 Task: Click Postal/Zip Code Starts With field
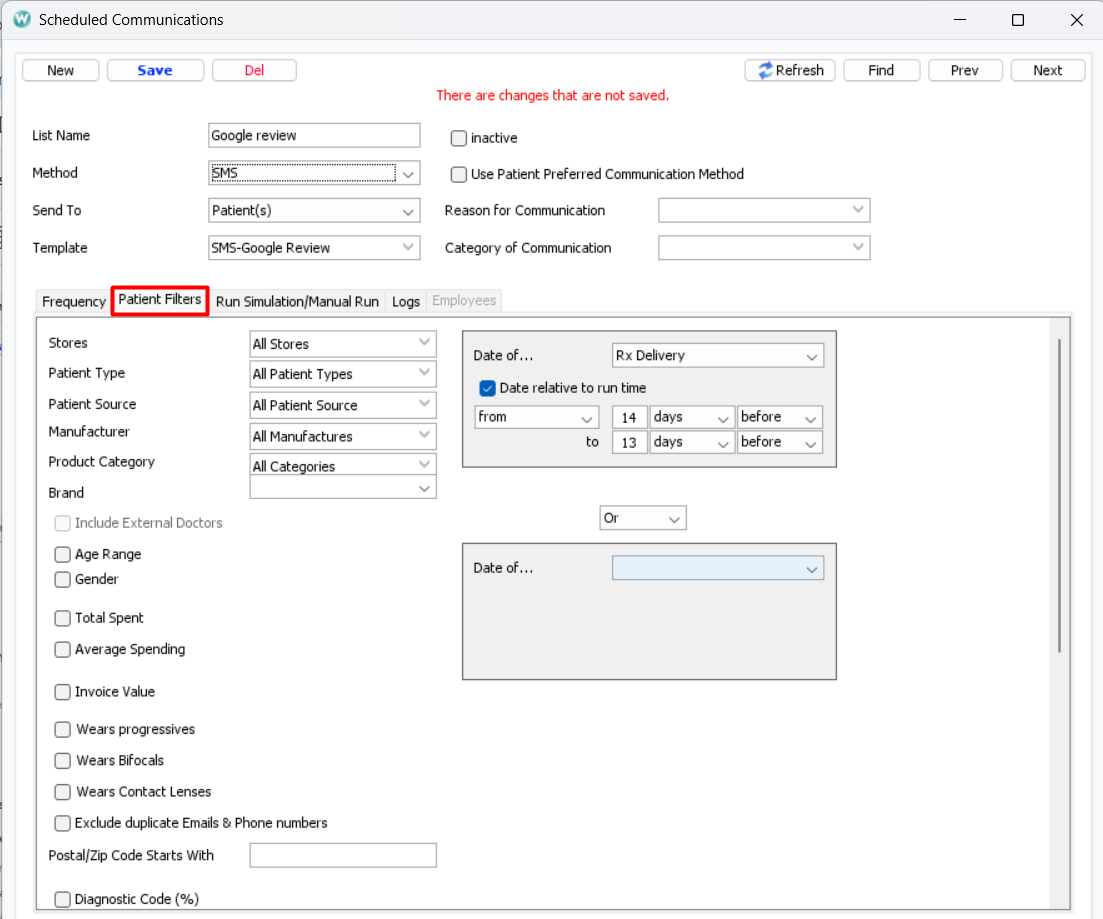coord(343,855)
